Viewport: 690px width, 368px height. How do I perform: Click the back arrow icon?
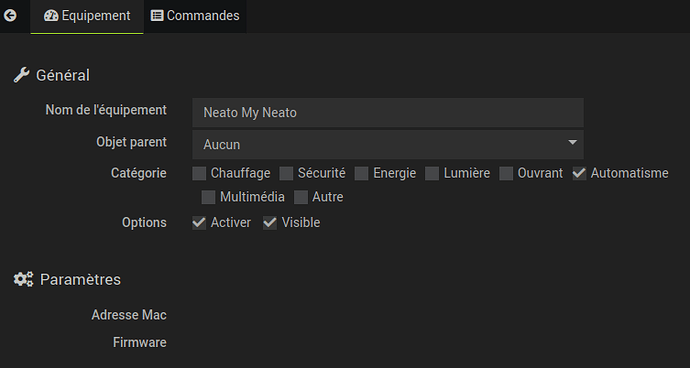pos(10,16)
